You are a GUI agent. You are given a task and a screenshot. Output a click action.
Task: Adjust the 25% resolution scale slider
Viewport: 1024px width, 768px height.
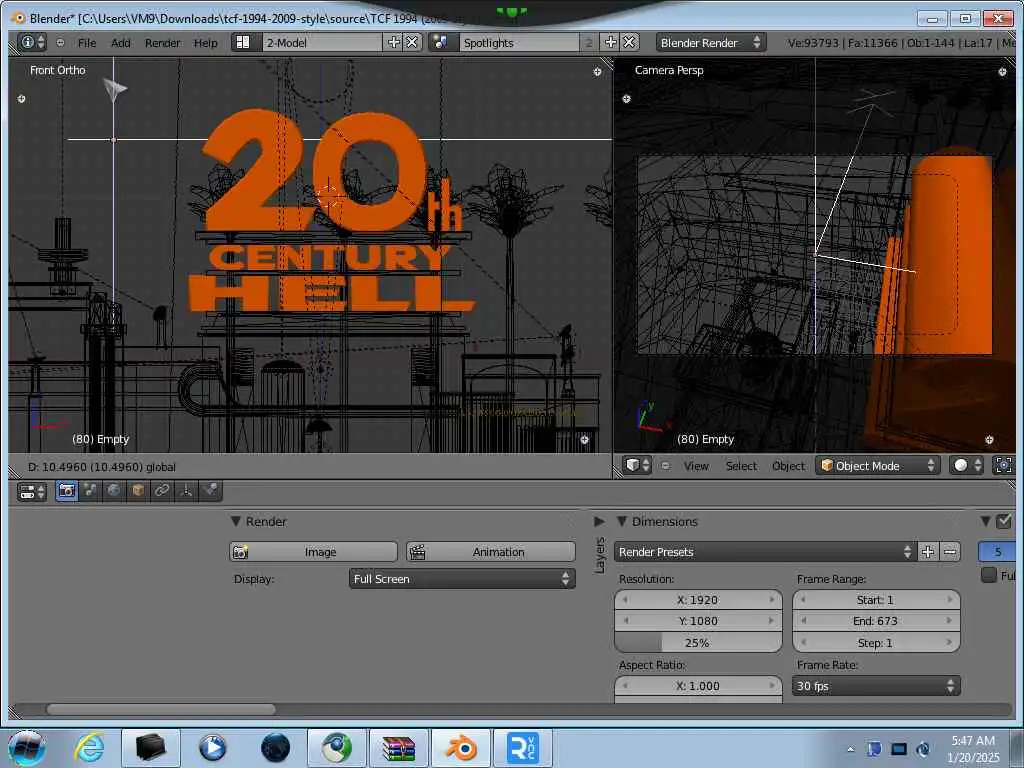pos(697,643)
